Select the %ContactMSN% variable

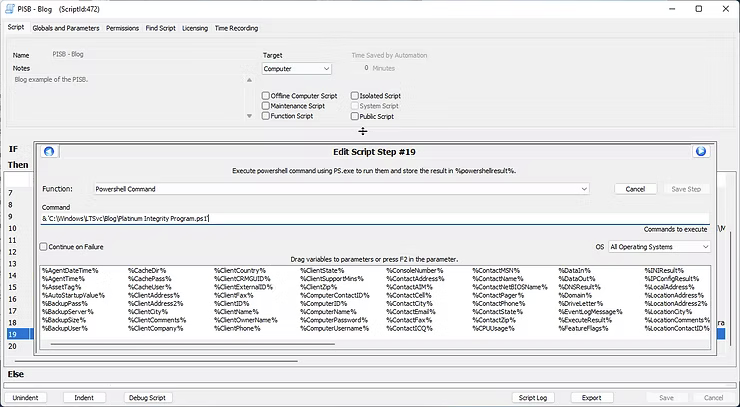click(x=496, y=271)
